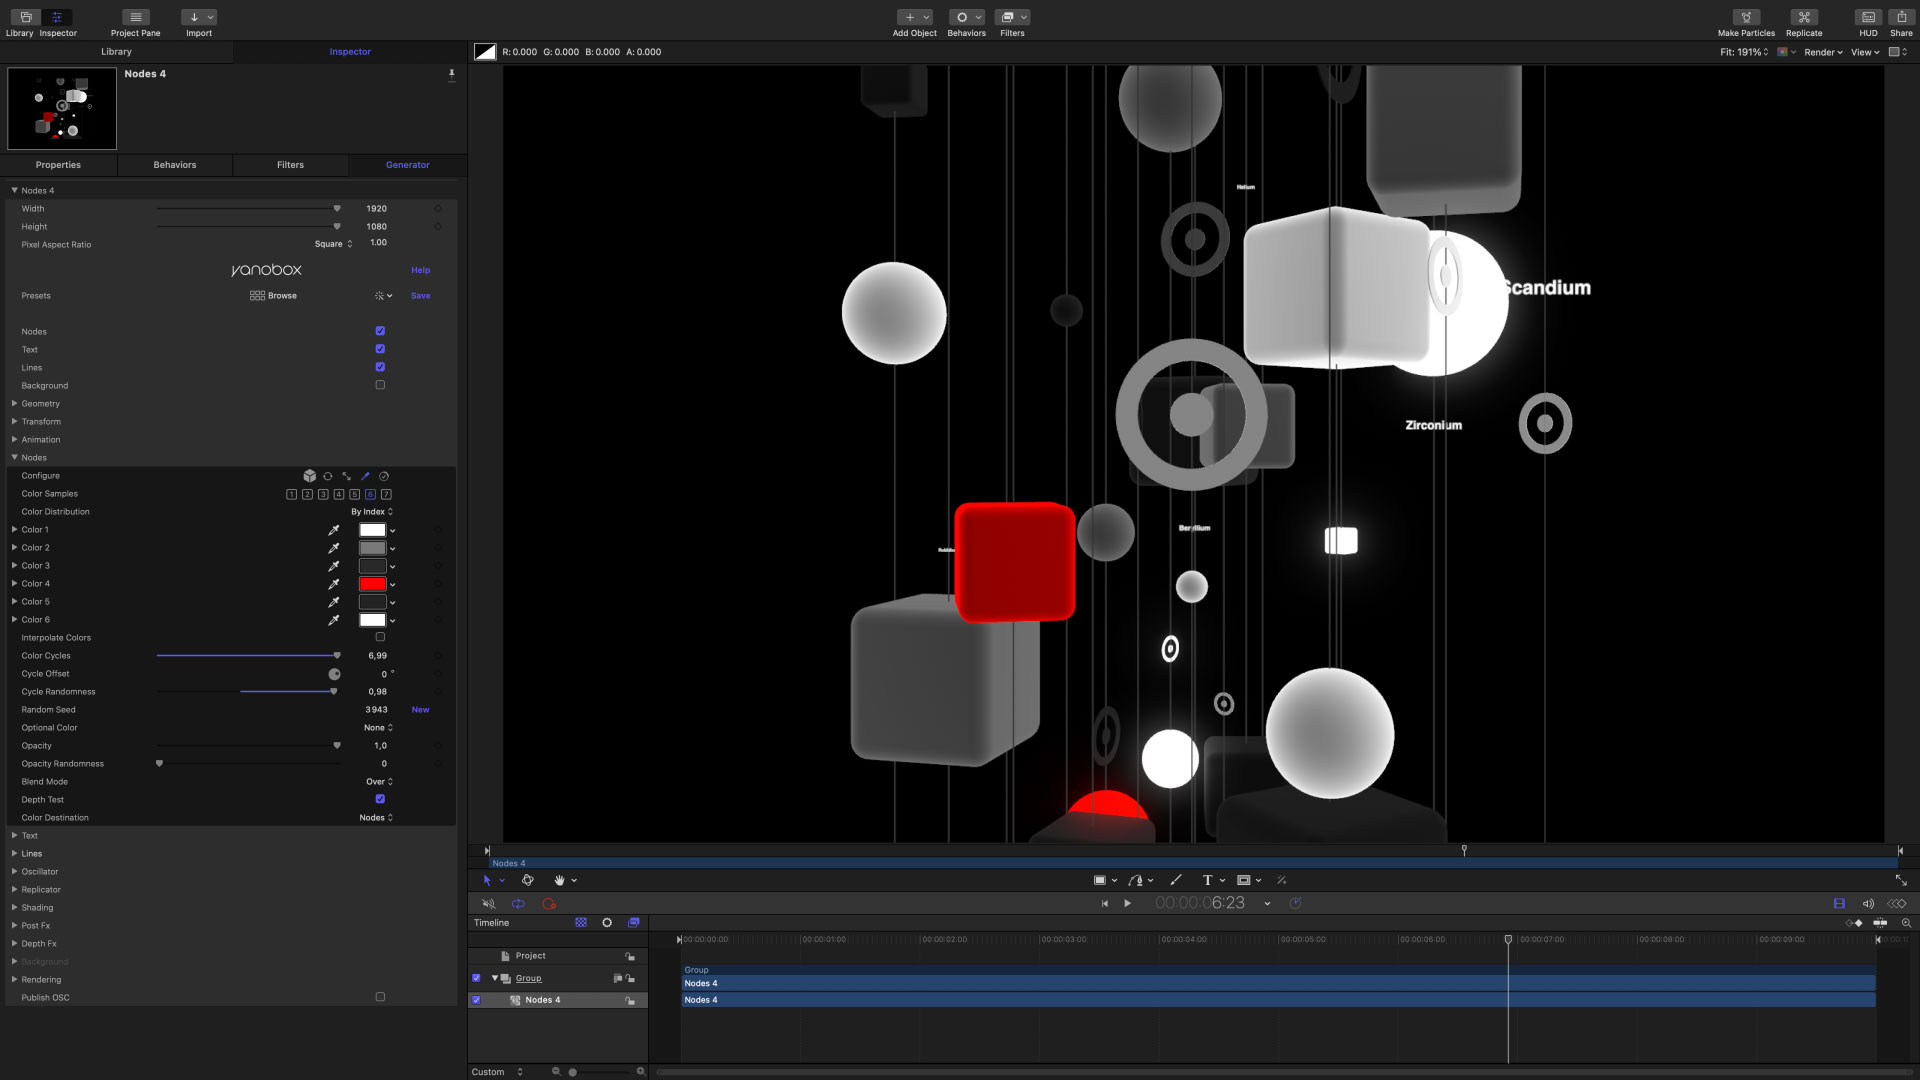
Task: Generate a New random seed
Action: point(420,710)
